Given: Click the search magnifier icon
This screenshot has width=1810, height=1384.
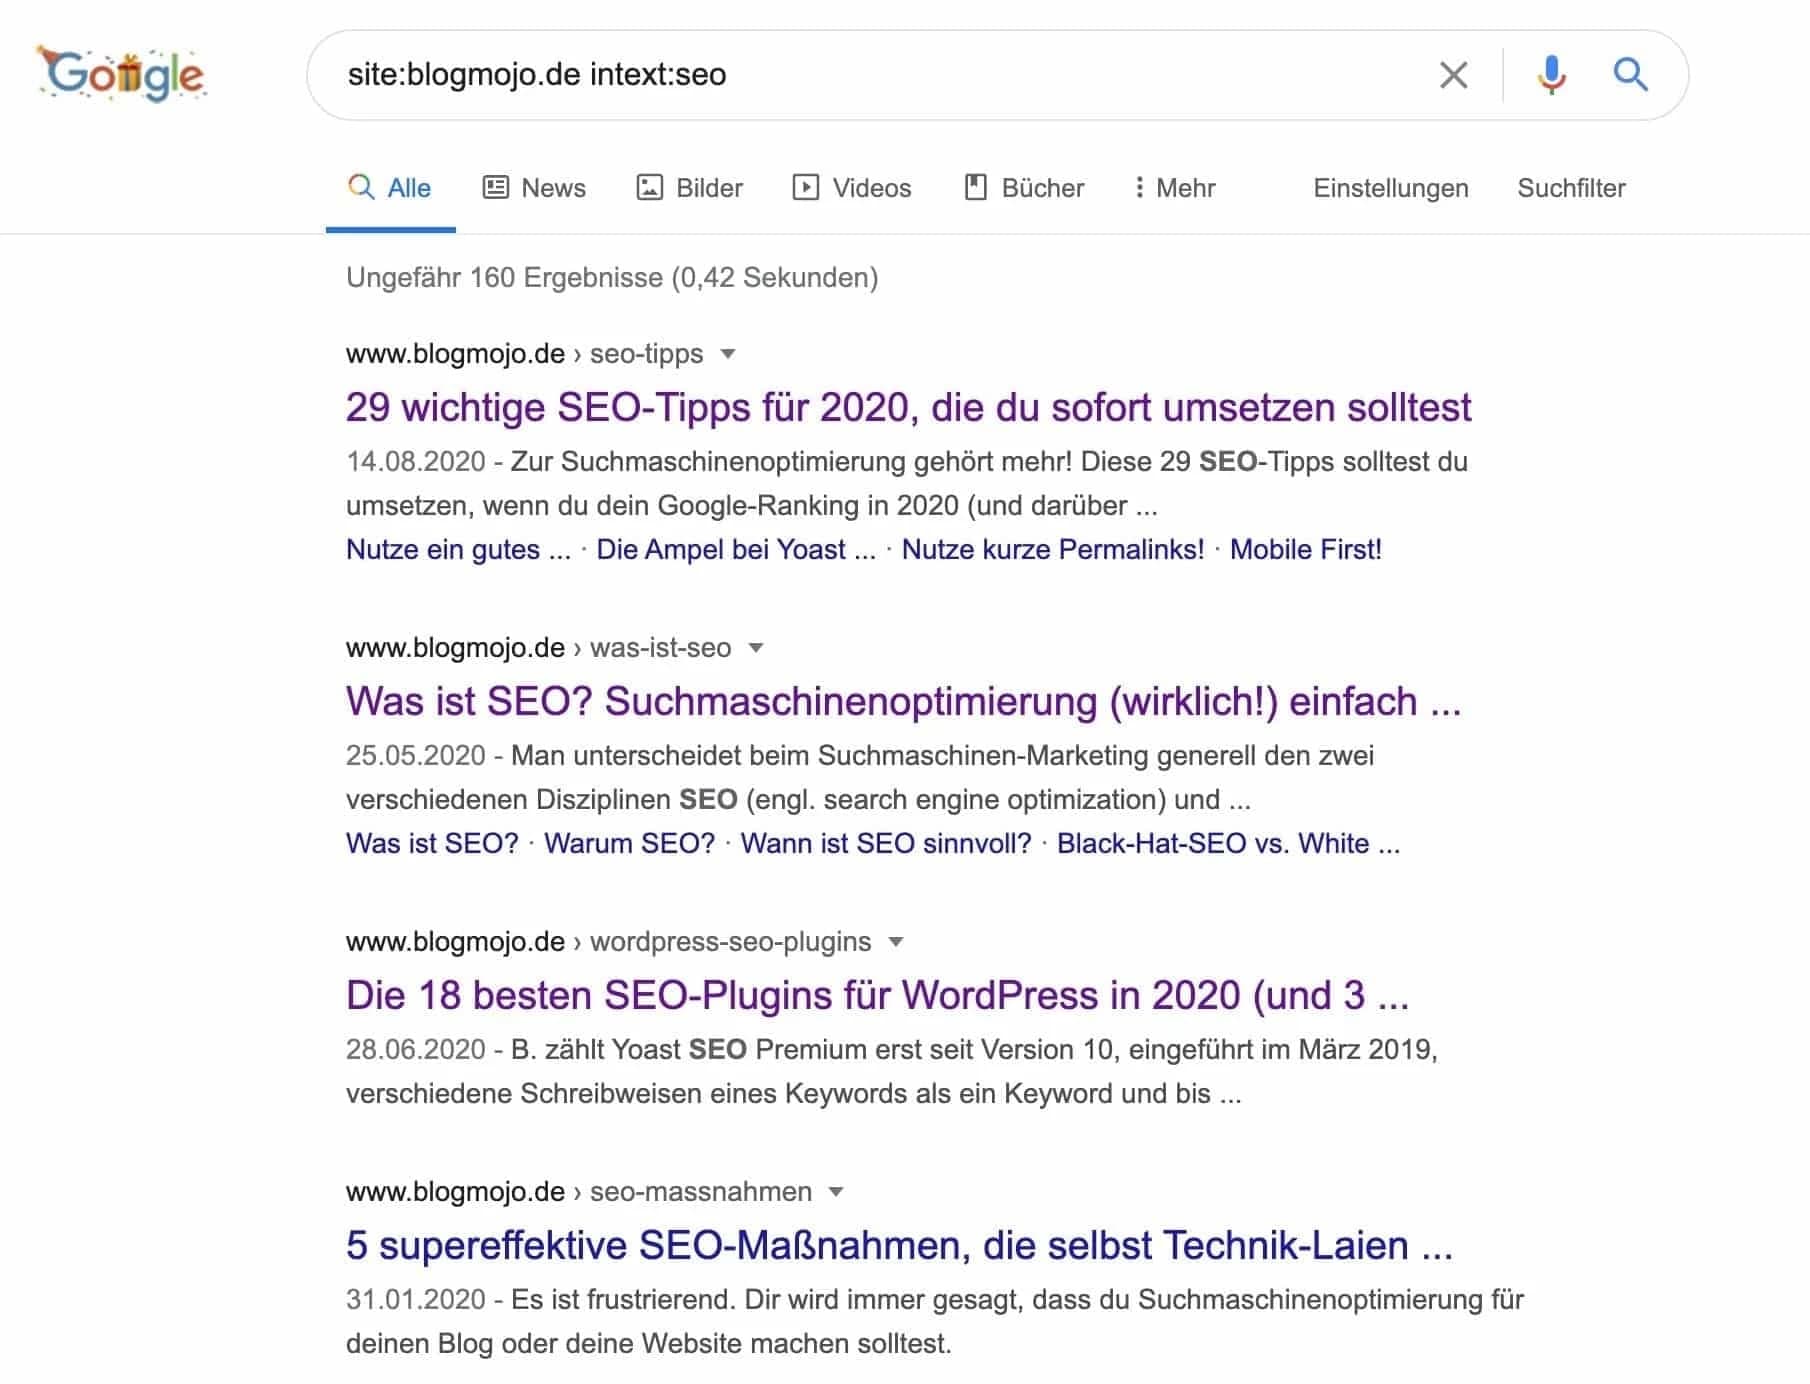Looking at the screenshot, I should point(1632,73).
